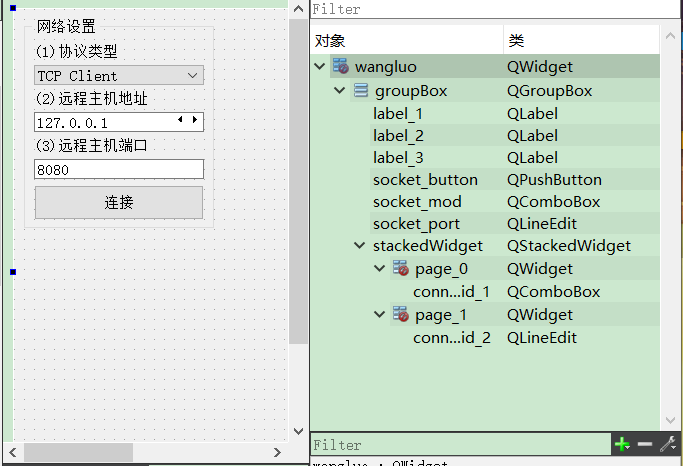Click the left-middle blue selection handle
Image resolution: width=683 pixels, height=466 pixels.
tap(13, 272)
